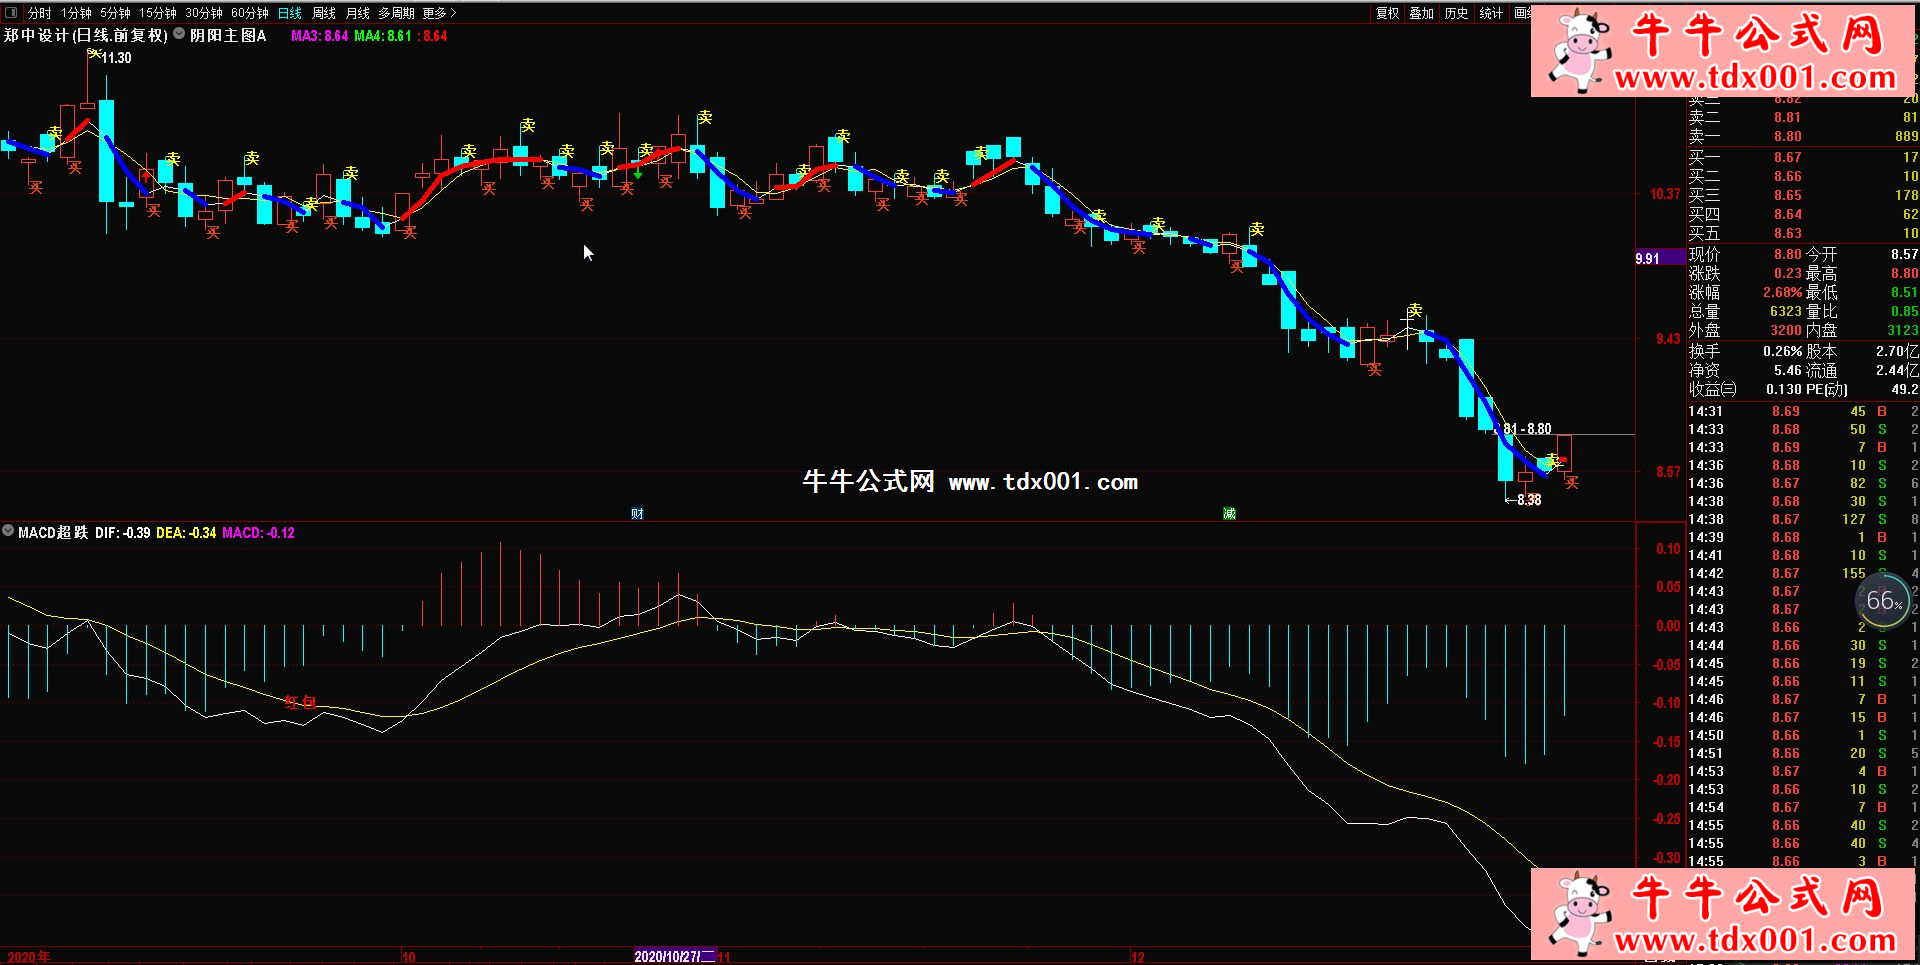The height and width of the screenshot is (965, 1920).
Task: Click the 11.30 high price label
Action: coord(117,58)
